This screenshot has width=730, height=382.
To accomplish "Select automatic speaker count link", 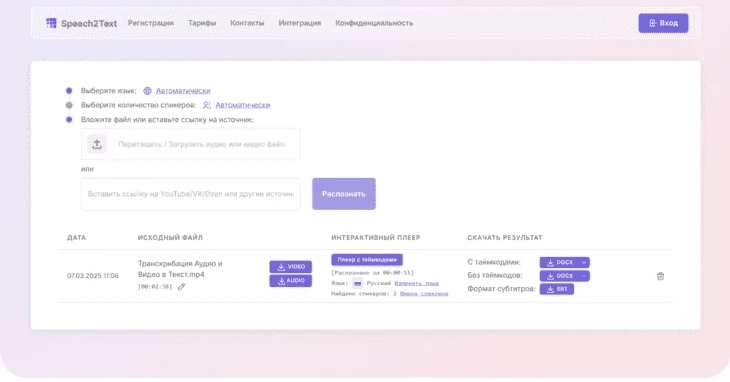I will click(x=243, y=105).
